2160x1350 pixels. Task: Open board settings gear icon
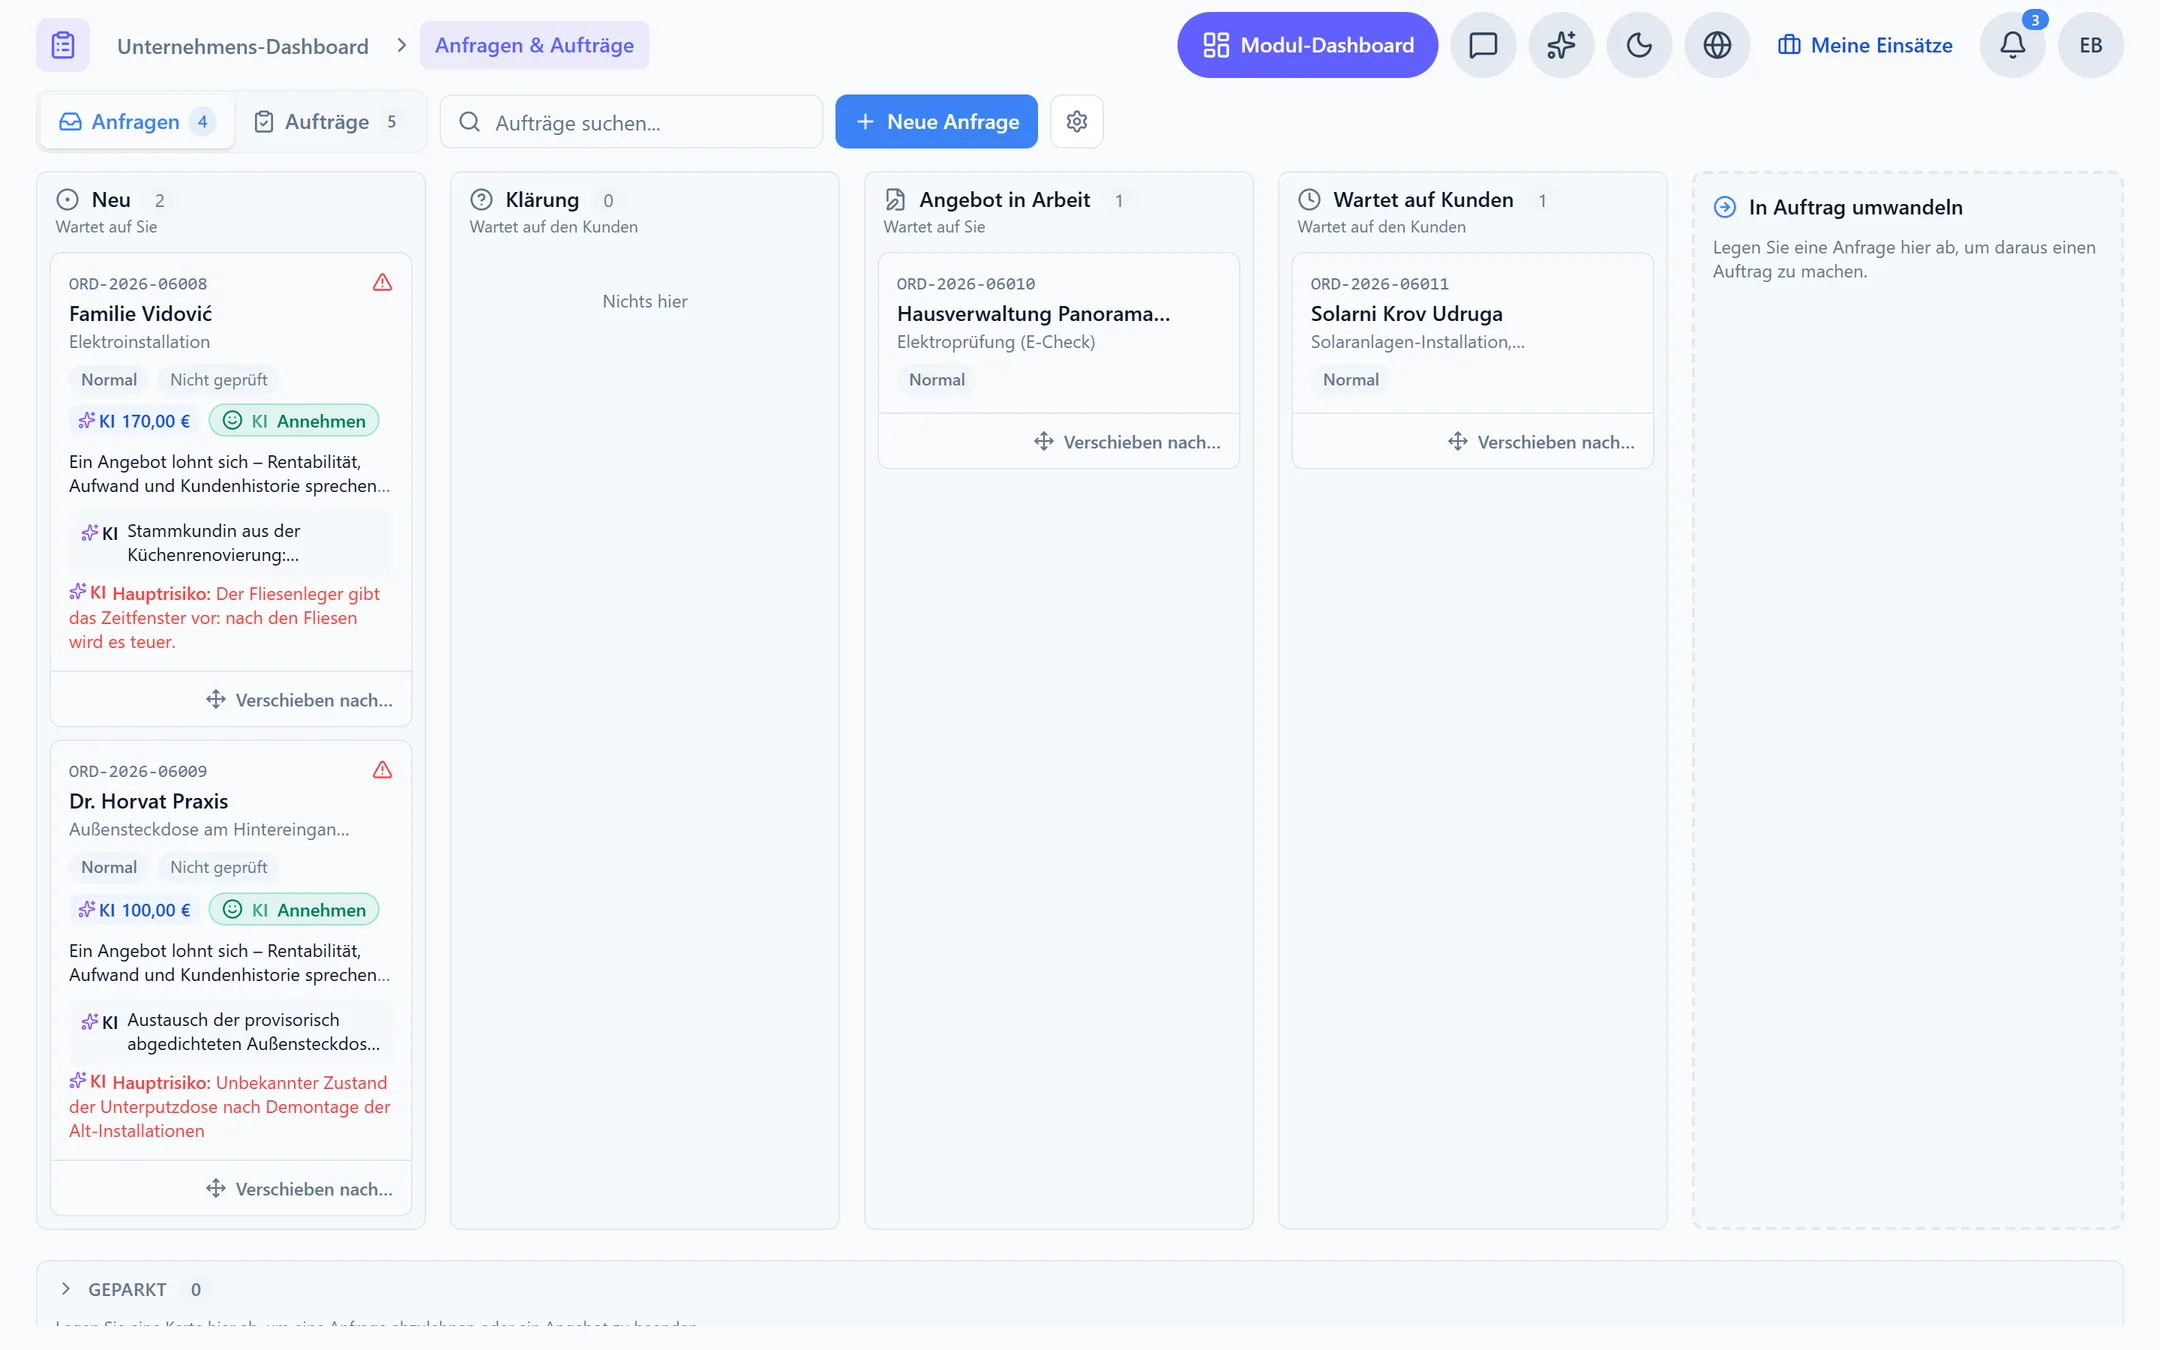tap(1077, 121)
